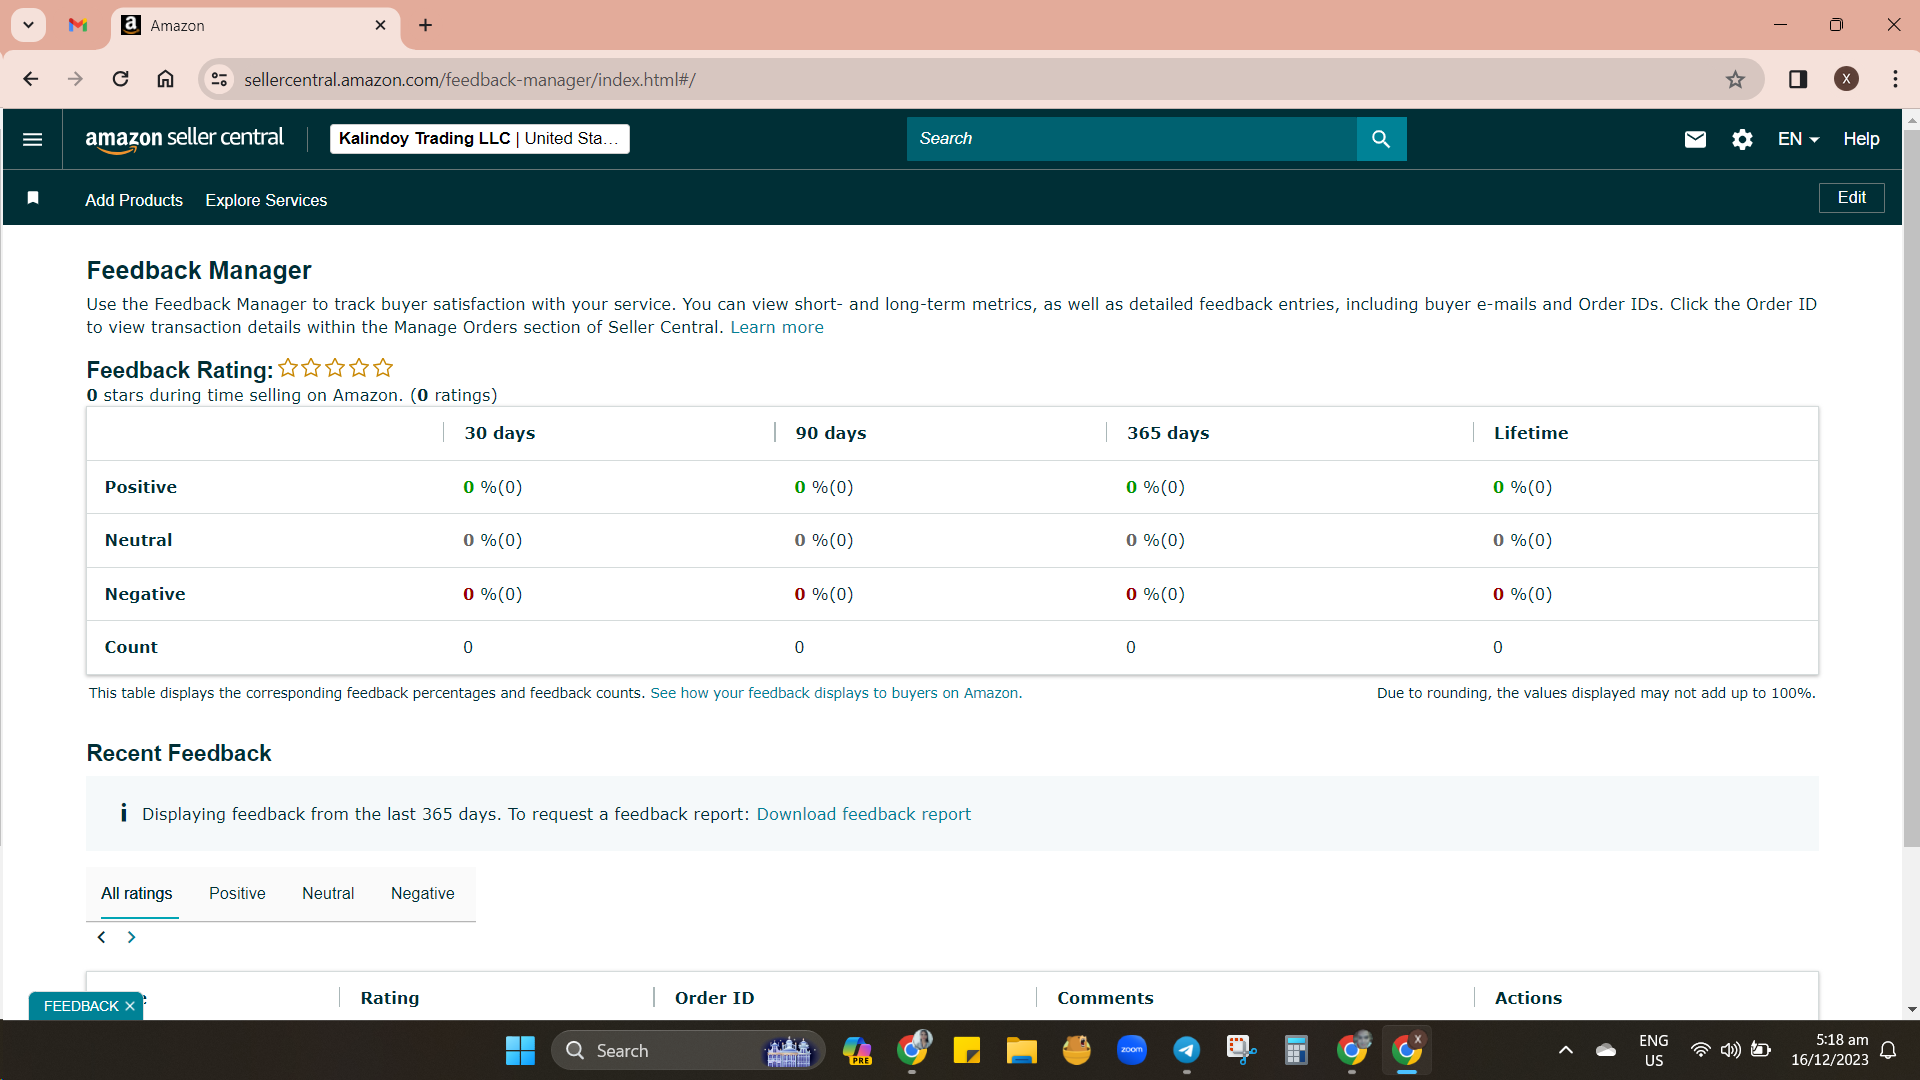
Task: Click the page vertical scrollbar
Action: tap(1911, 488)
